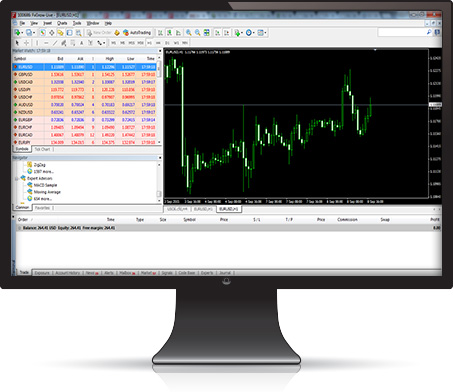Select the D1 timeframe button
453x392 pixels.
pos(167,43)
